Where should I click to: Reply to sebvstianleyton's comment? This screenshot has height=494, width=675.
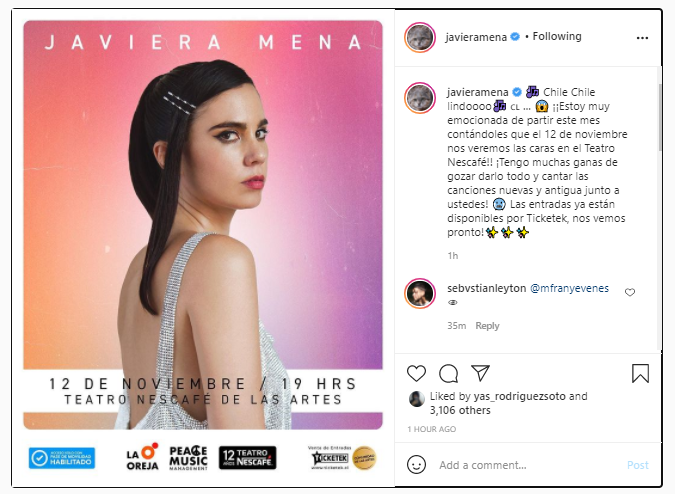487,326
